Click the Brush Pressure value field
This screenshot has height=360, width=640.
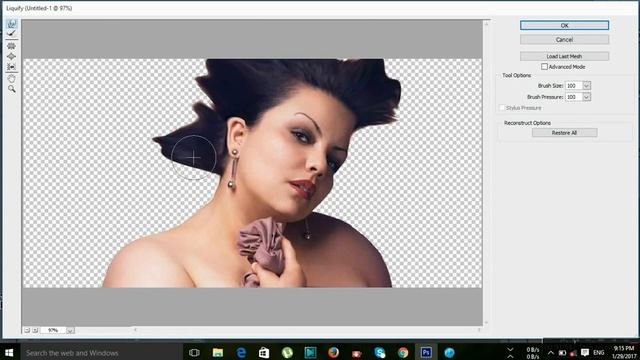click(x=574, y=97)
